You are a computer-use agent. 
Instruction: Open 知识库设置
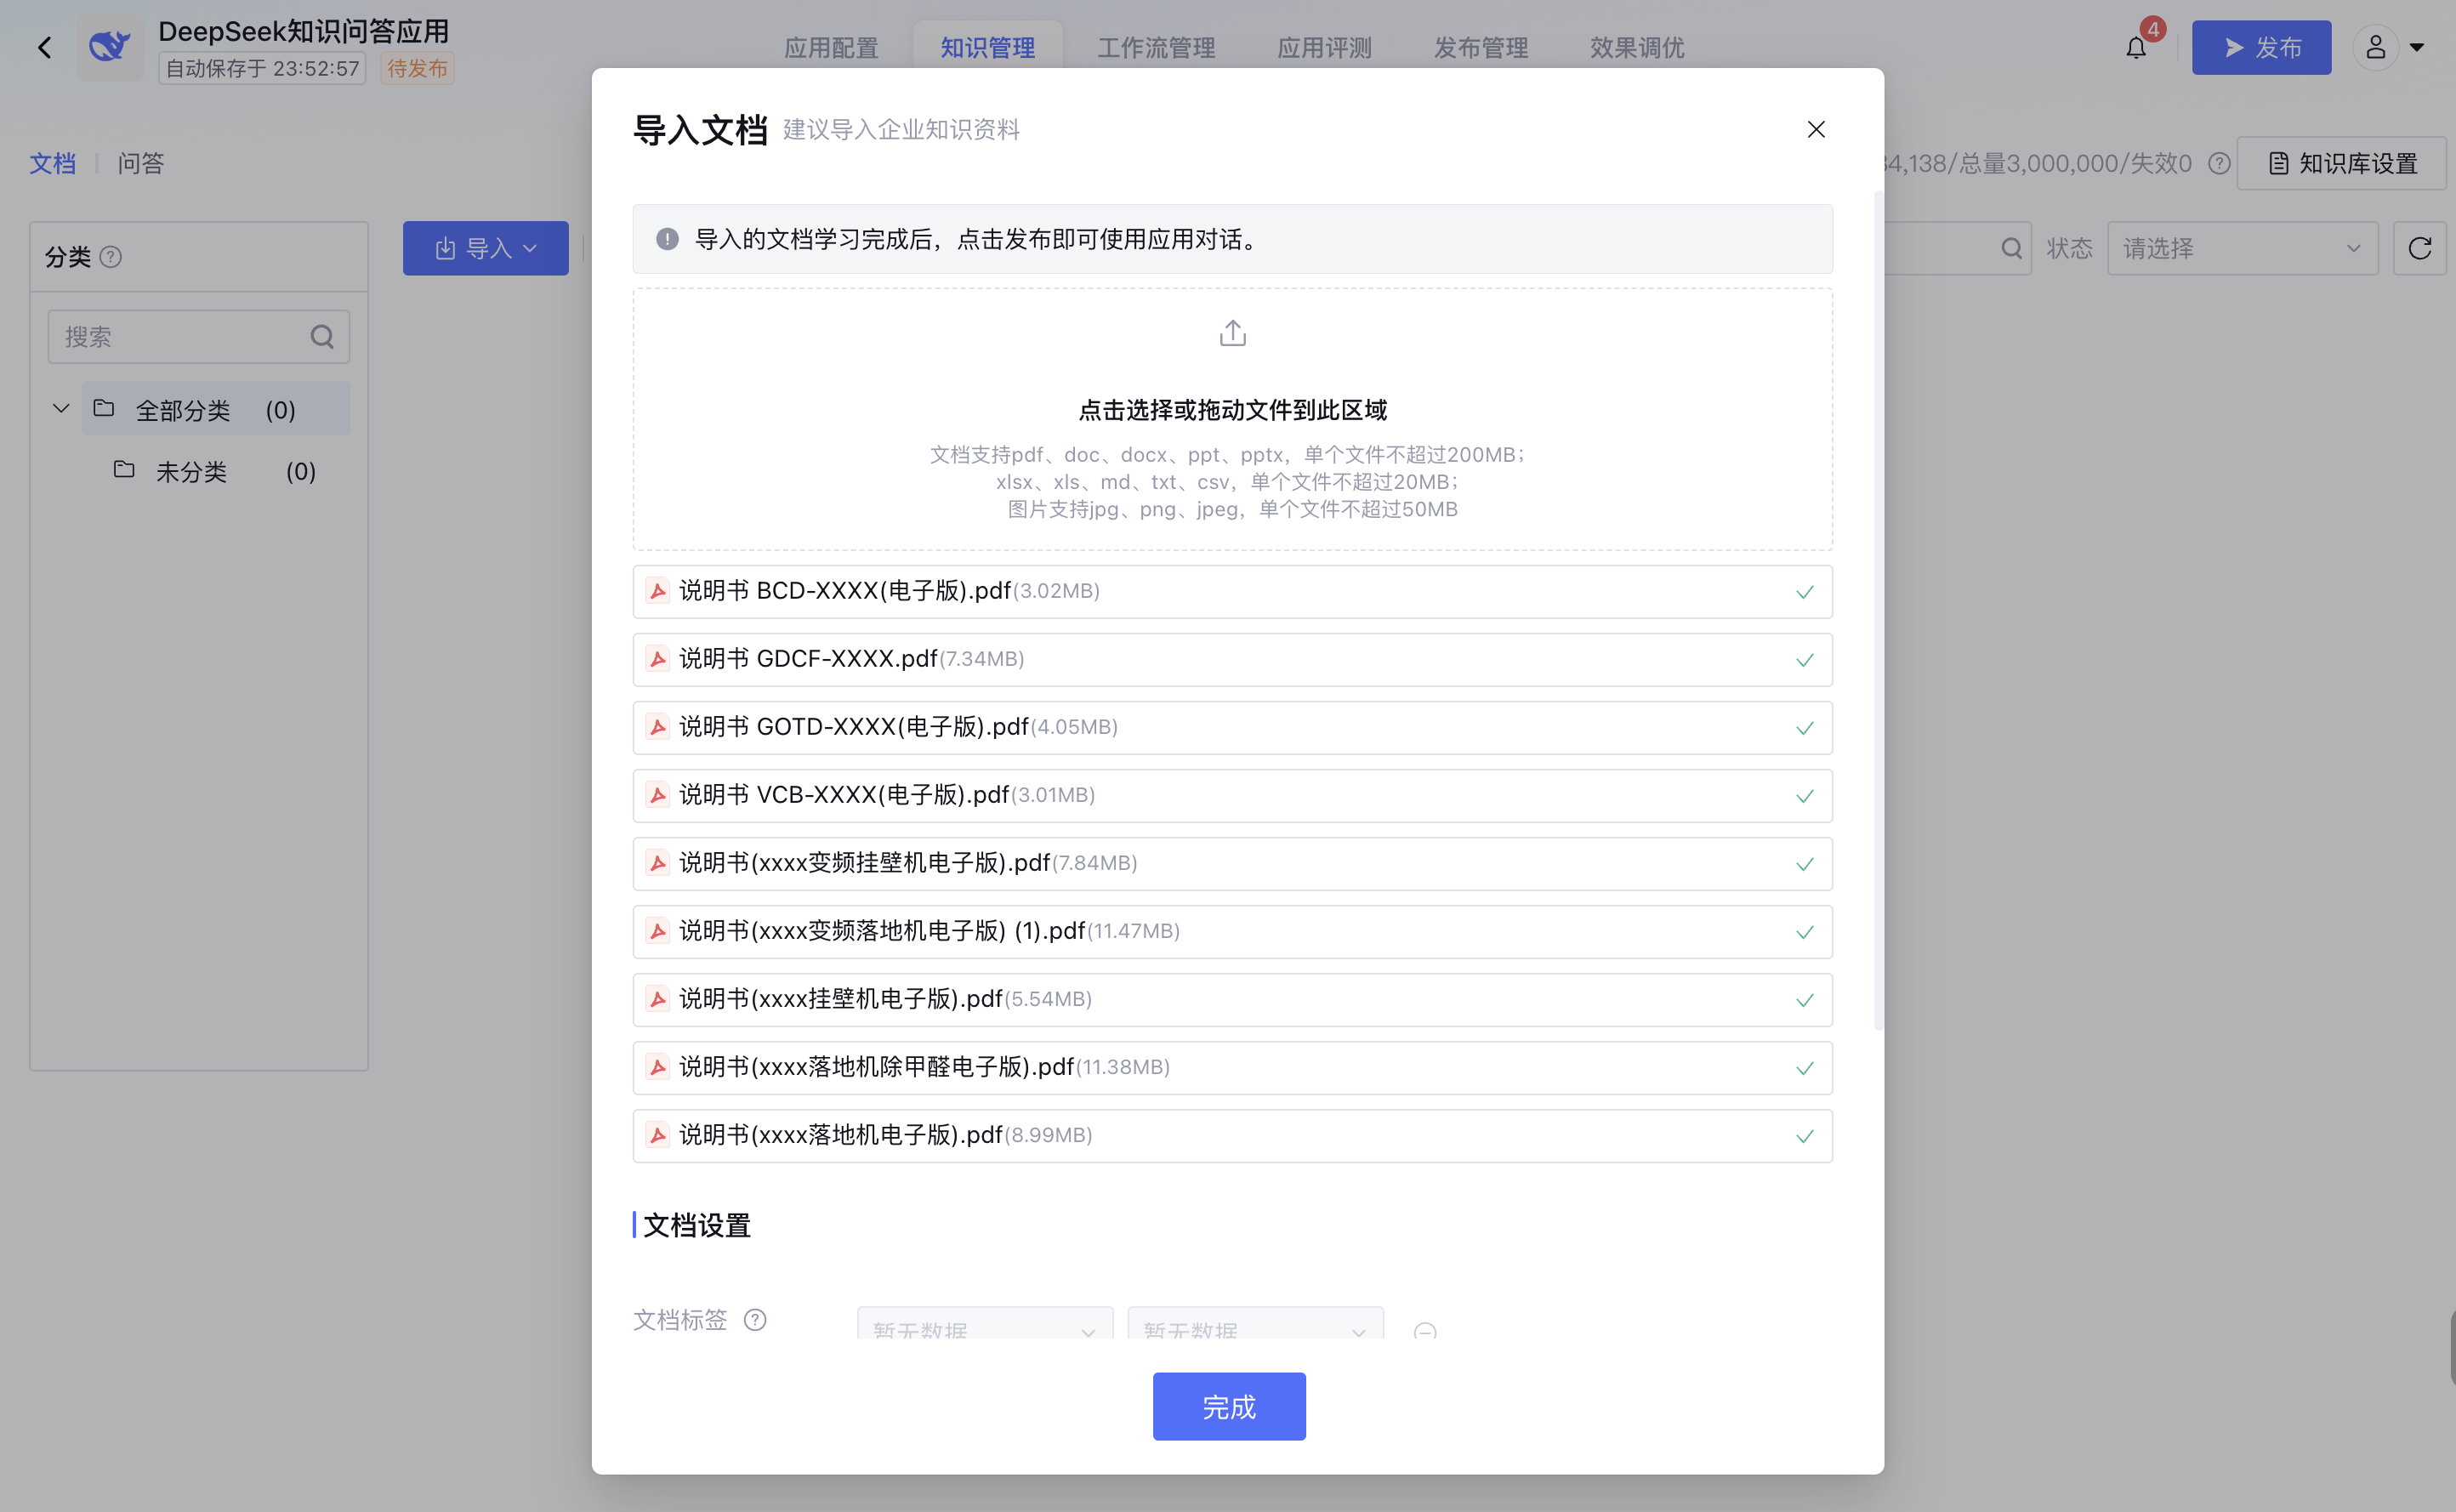pos(2341,163)
